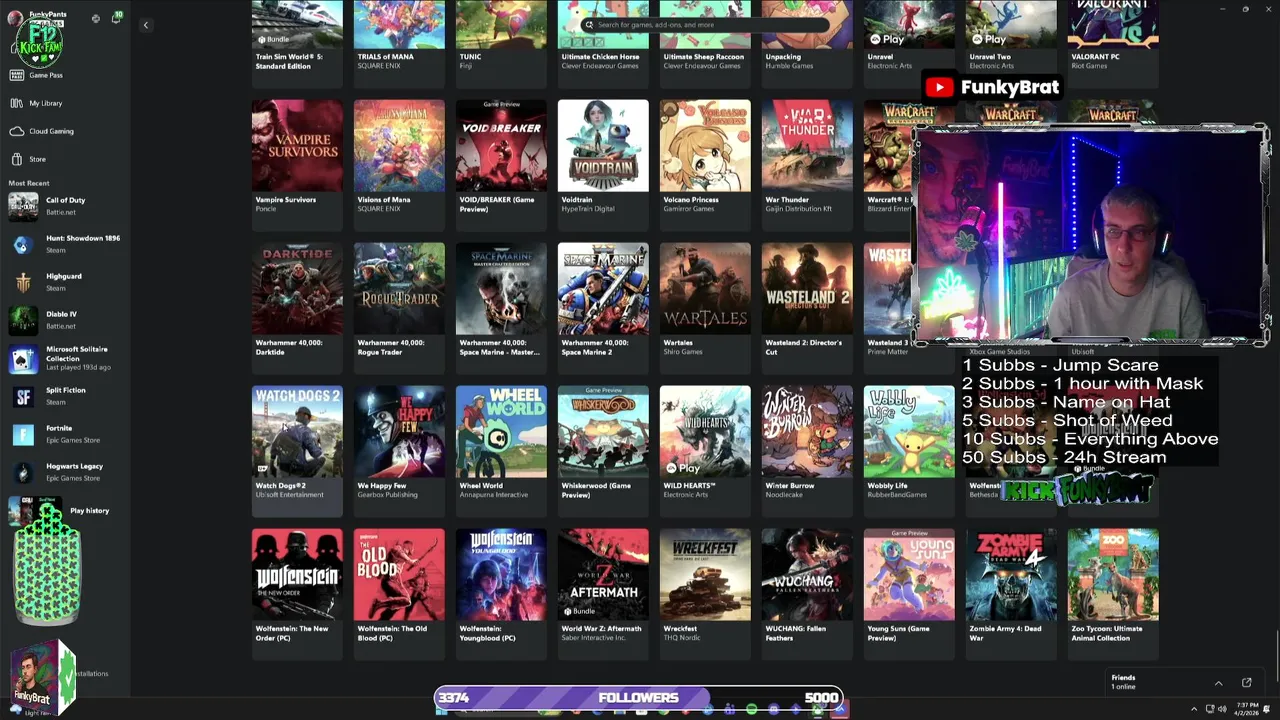Open Microsoft Solitaire Collection recent entry
Screen dimensions: 1280x720
65,358
